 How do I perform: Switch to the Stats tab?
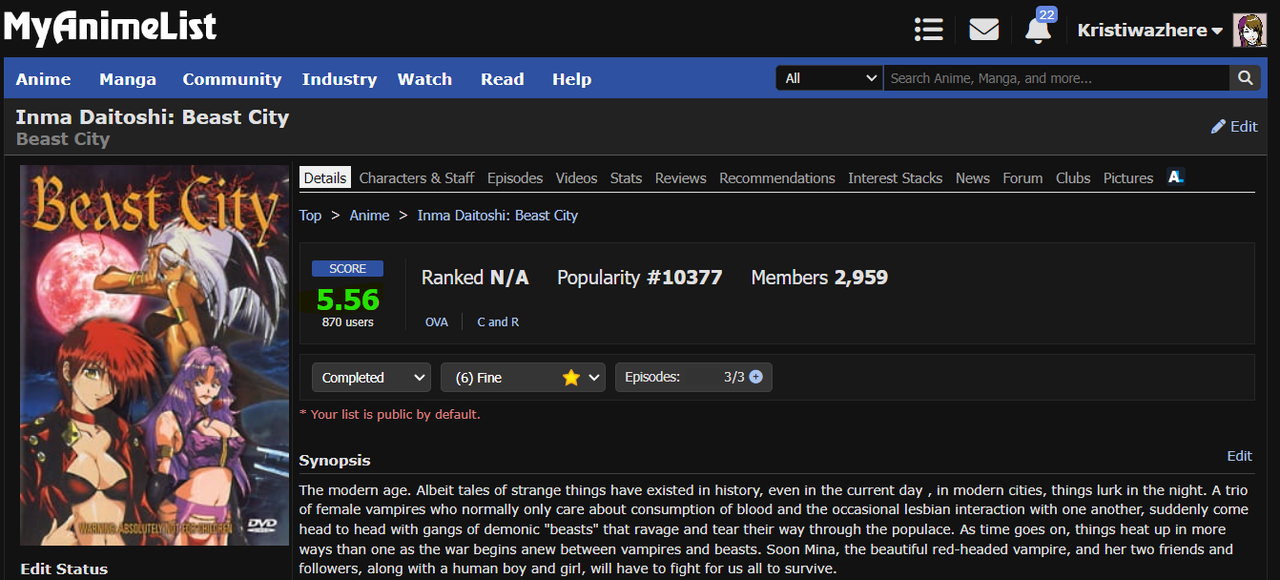click(626, 178)
